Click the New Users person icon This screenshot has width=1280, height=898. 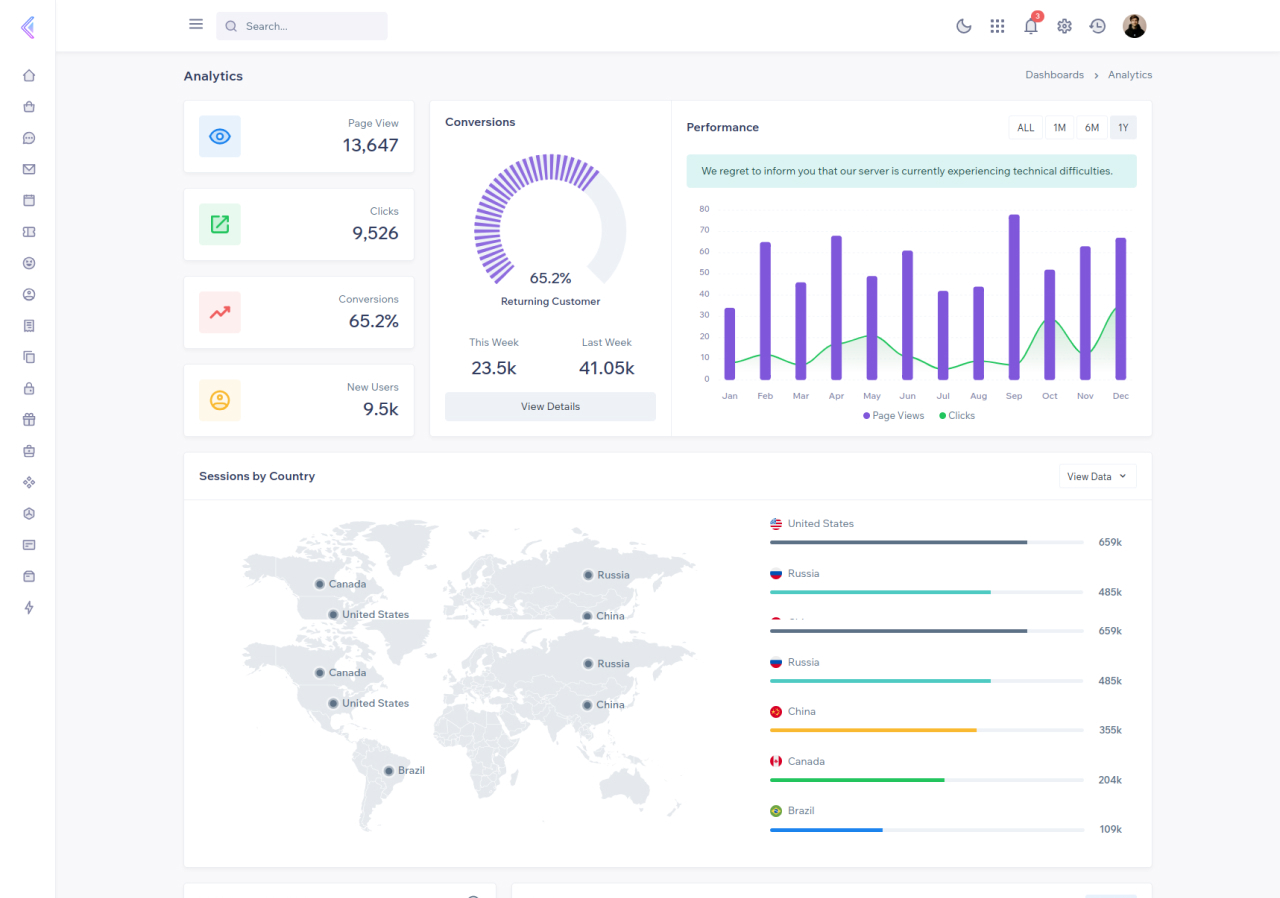[220, 400]
